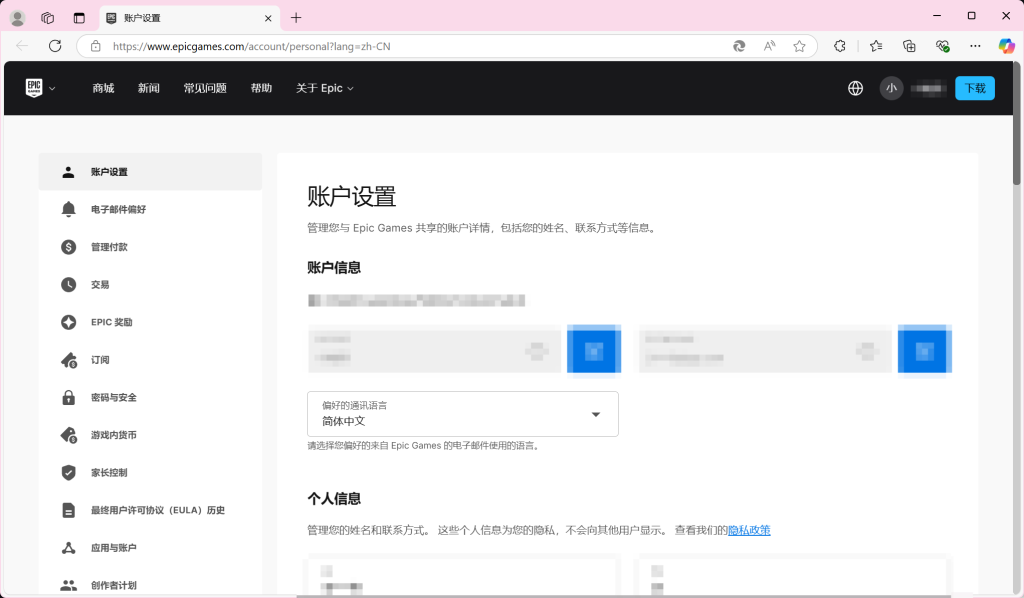The image size is (1024, 598).
Task: Open 电子邮件偏好 email preferences
Action: tap(118, 210)
